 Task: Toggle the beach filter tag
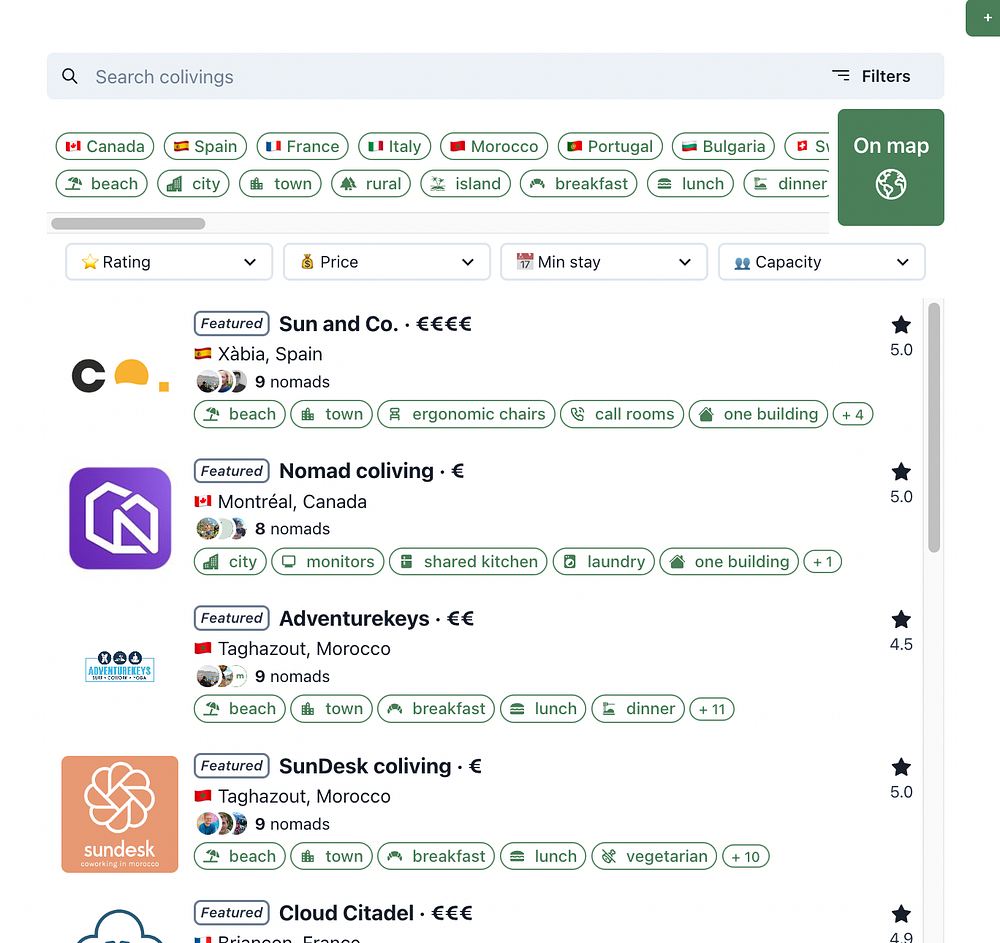click(102, 184)
